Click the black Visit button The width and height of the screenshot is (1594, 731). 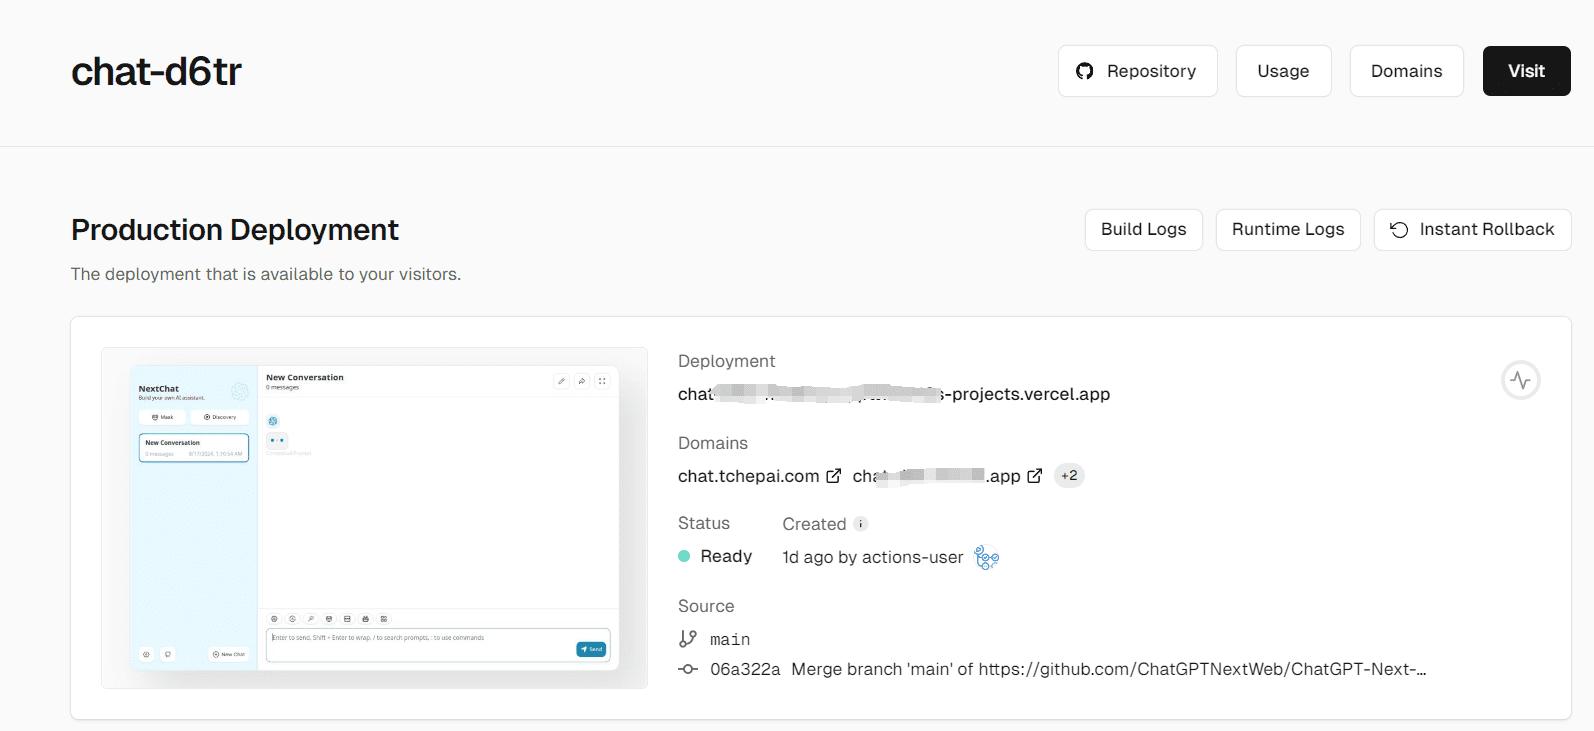1526,71
